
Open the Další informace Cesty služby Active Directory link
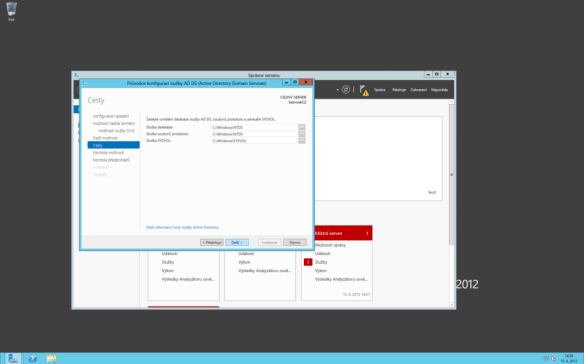point(182,227)
